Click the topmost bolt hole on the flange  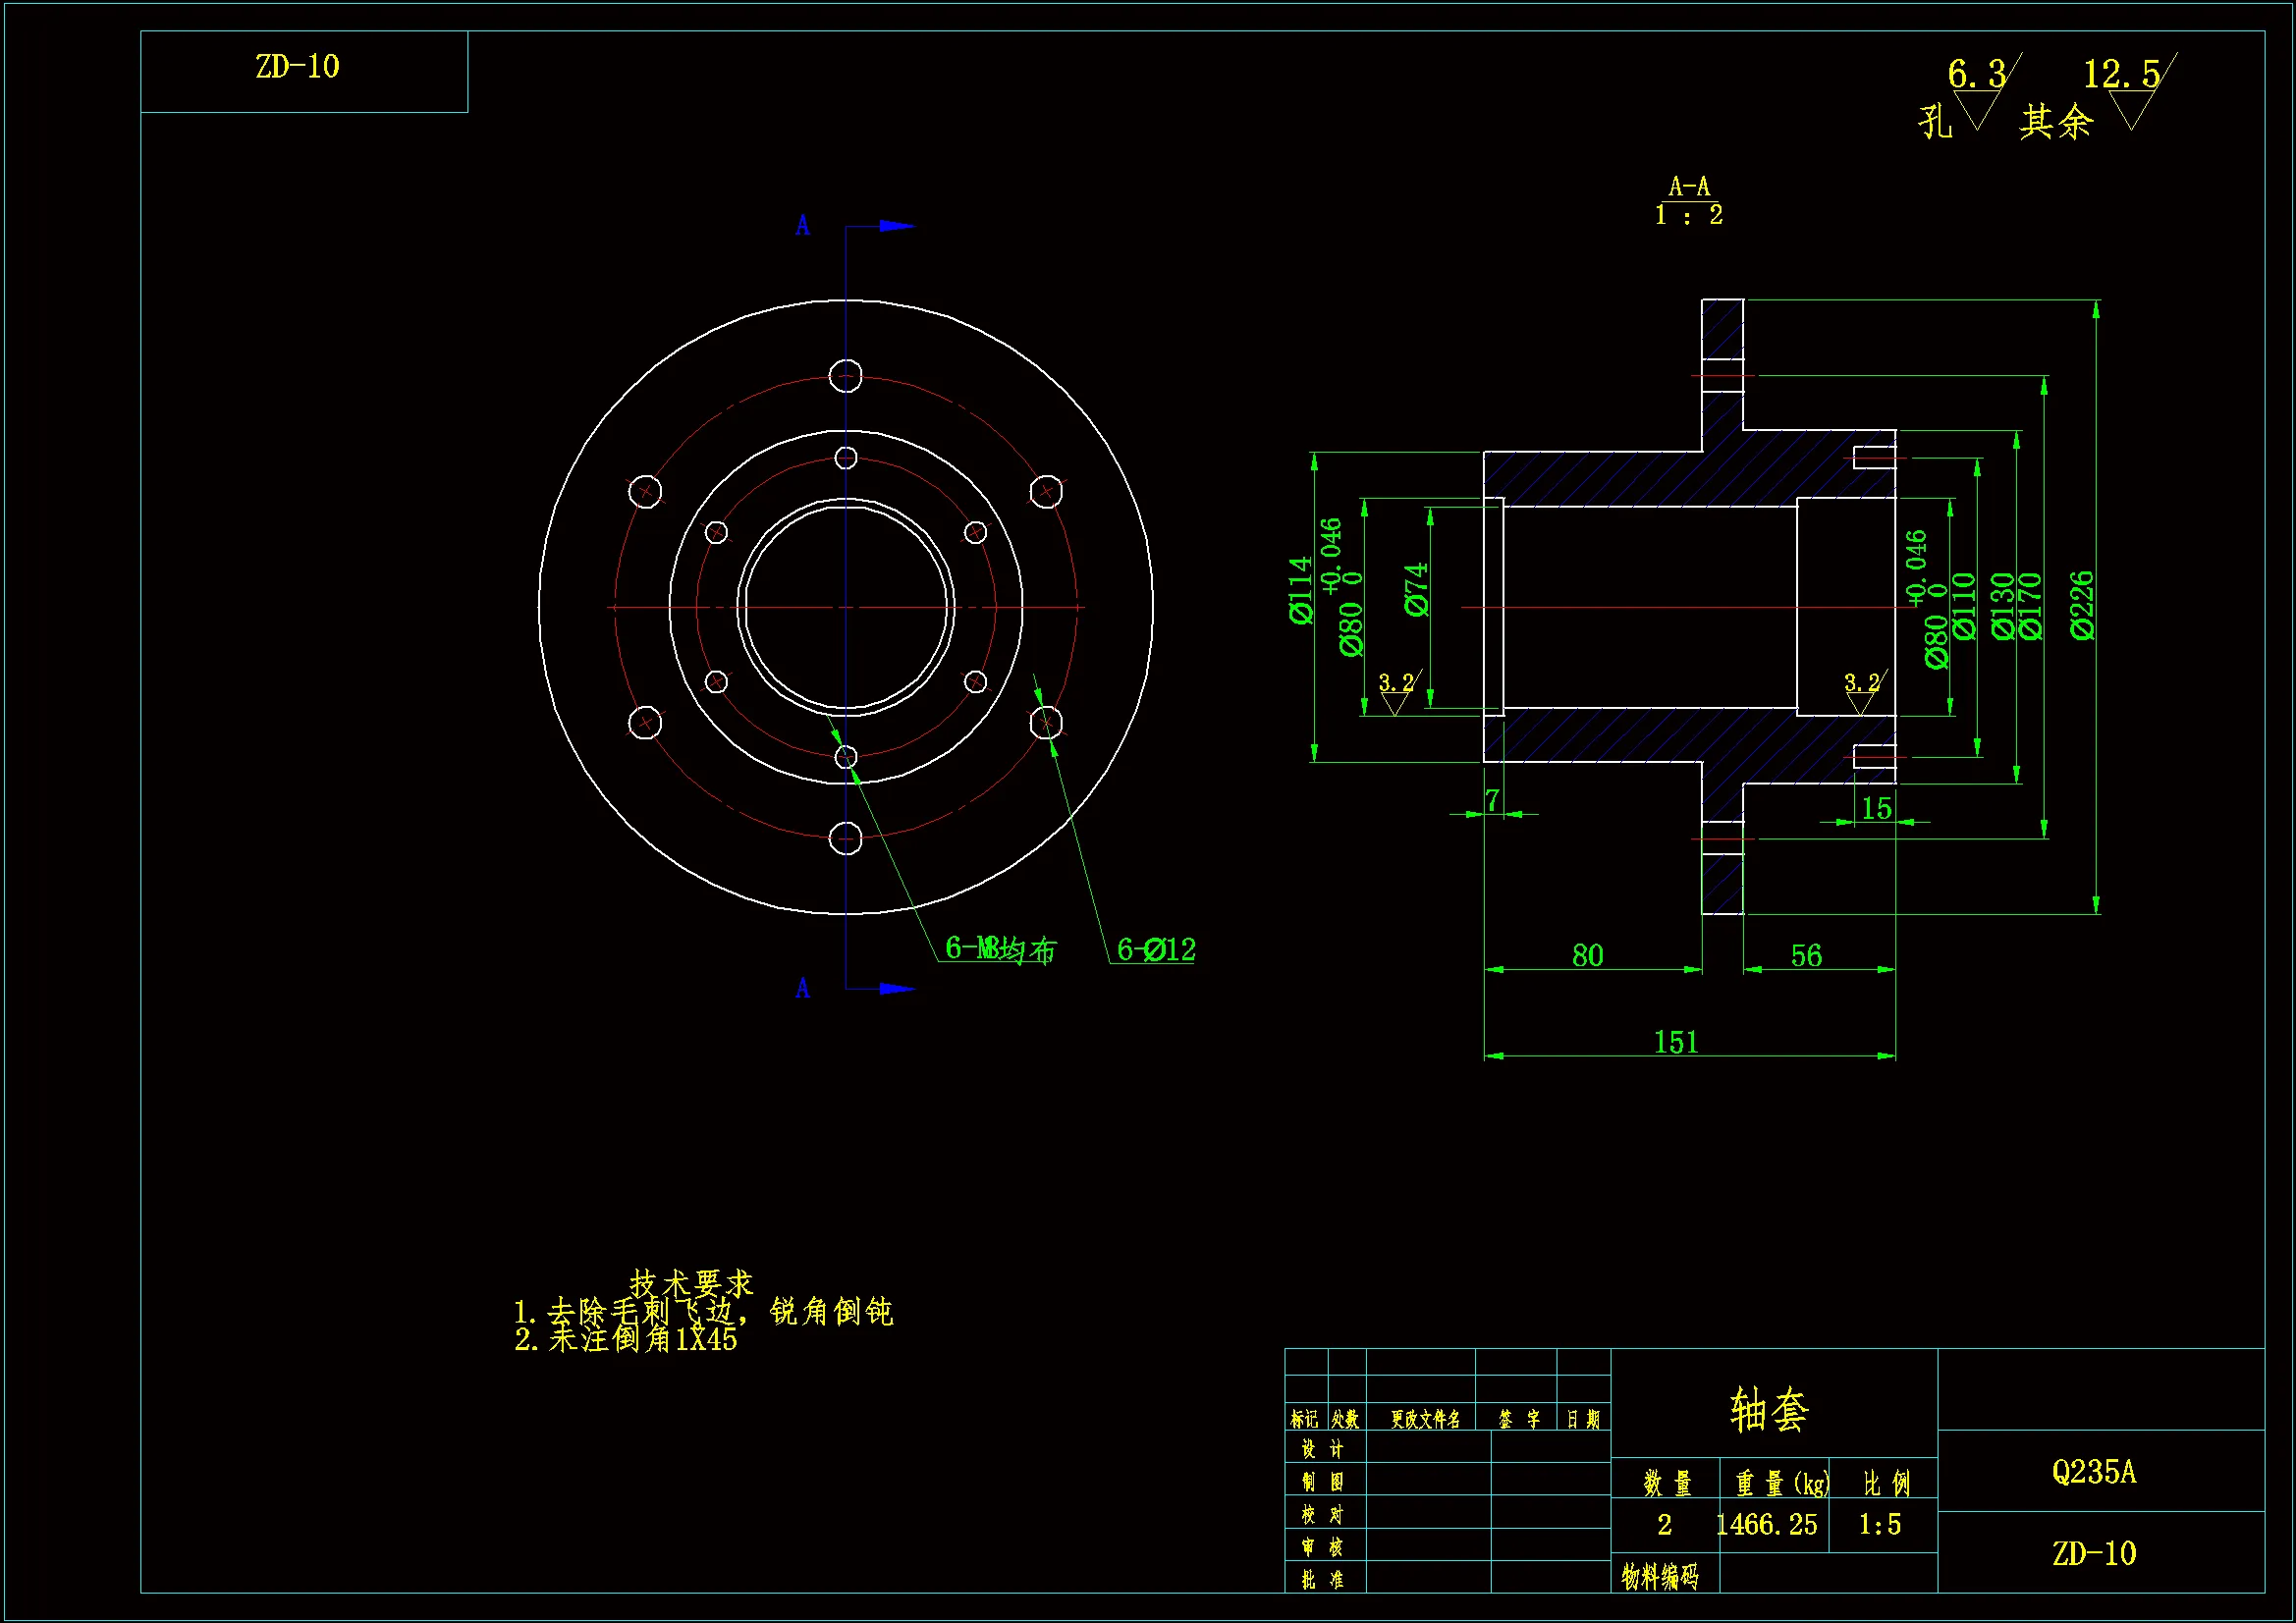[x=846, y=376]
